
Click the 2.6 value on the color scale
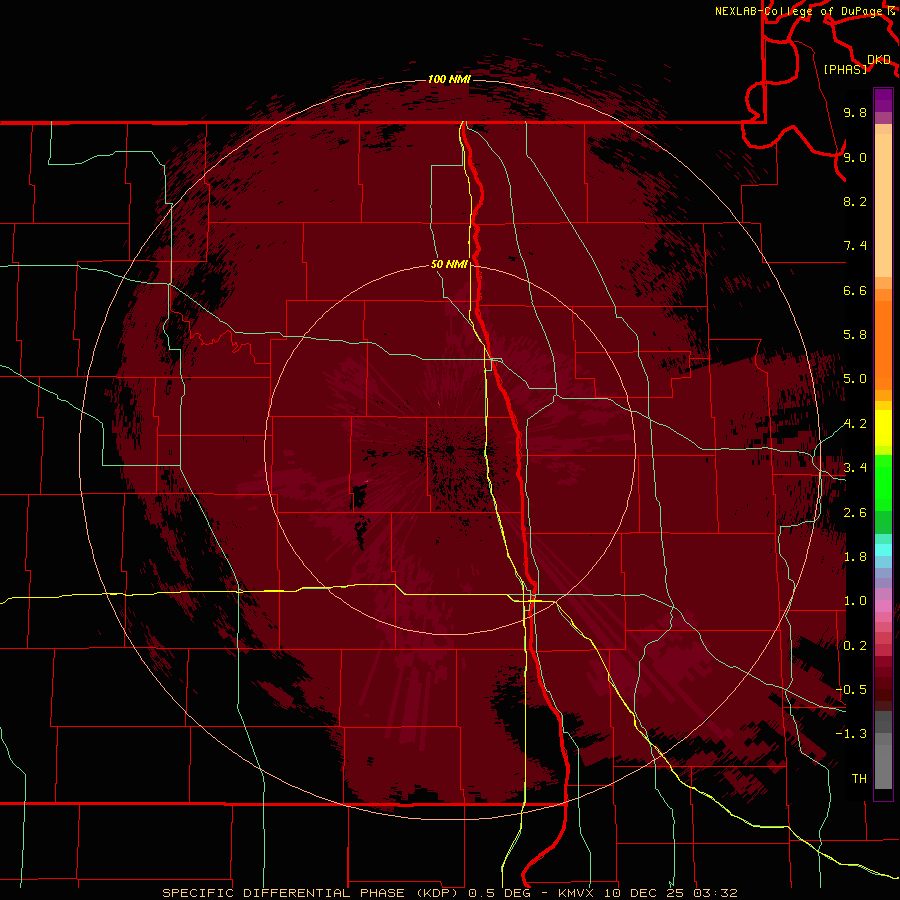pyautogui.click(x=855, y=513)
